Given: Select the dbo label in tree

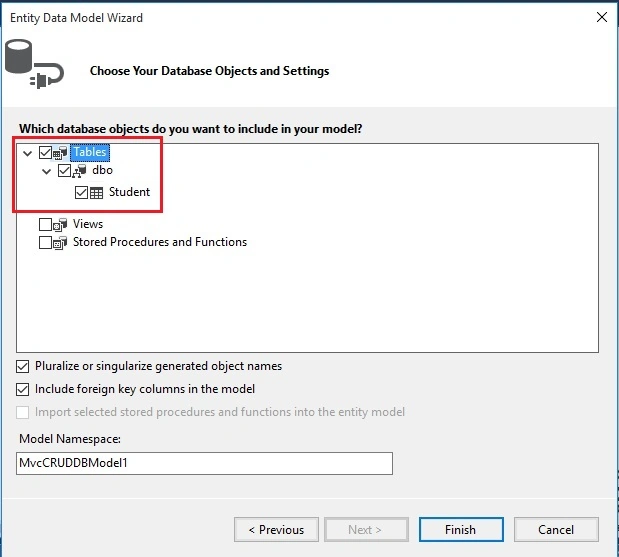Looking at the screenshot, I should [103, 170].
